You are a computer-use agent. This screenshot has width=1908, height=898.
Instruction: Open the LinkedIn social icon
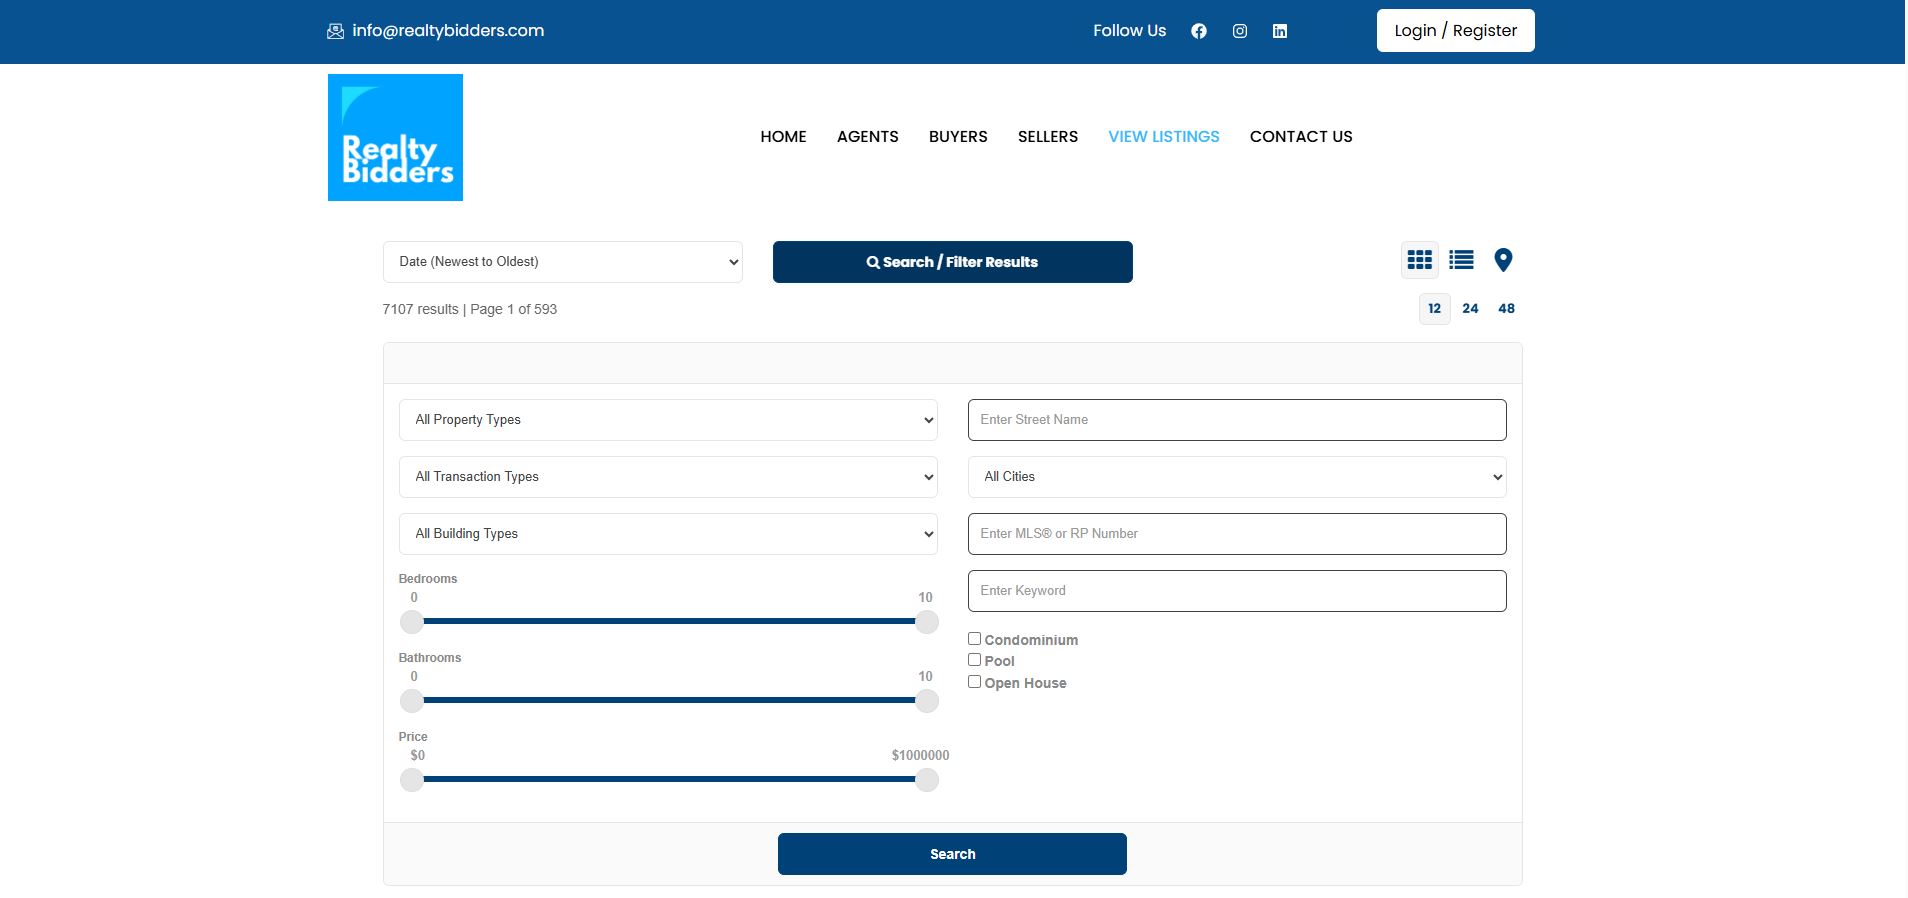point(1279,31)
